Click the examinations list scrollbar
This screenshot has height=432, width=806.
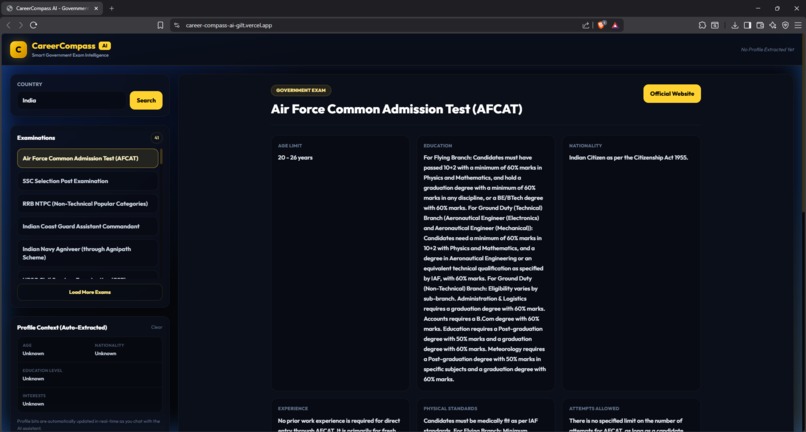[x=161, y=156]
